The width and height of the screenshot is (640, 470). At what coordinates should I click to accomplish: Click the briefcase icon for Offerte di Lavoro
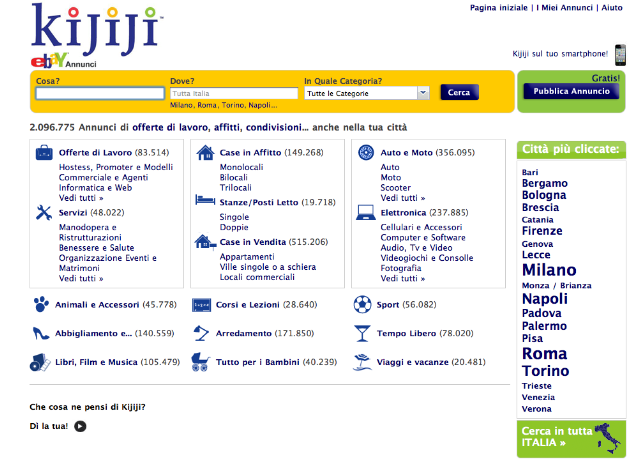click(44, 153)
